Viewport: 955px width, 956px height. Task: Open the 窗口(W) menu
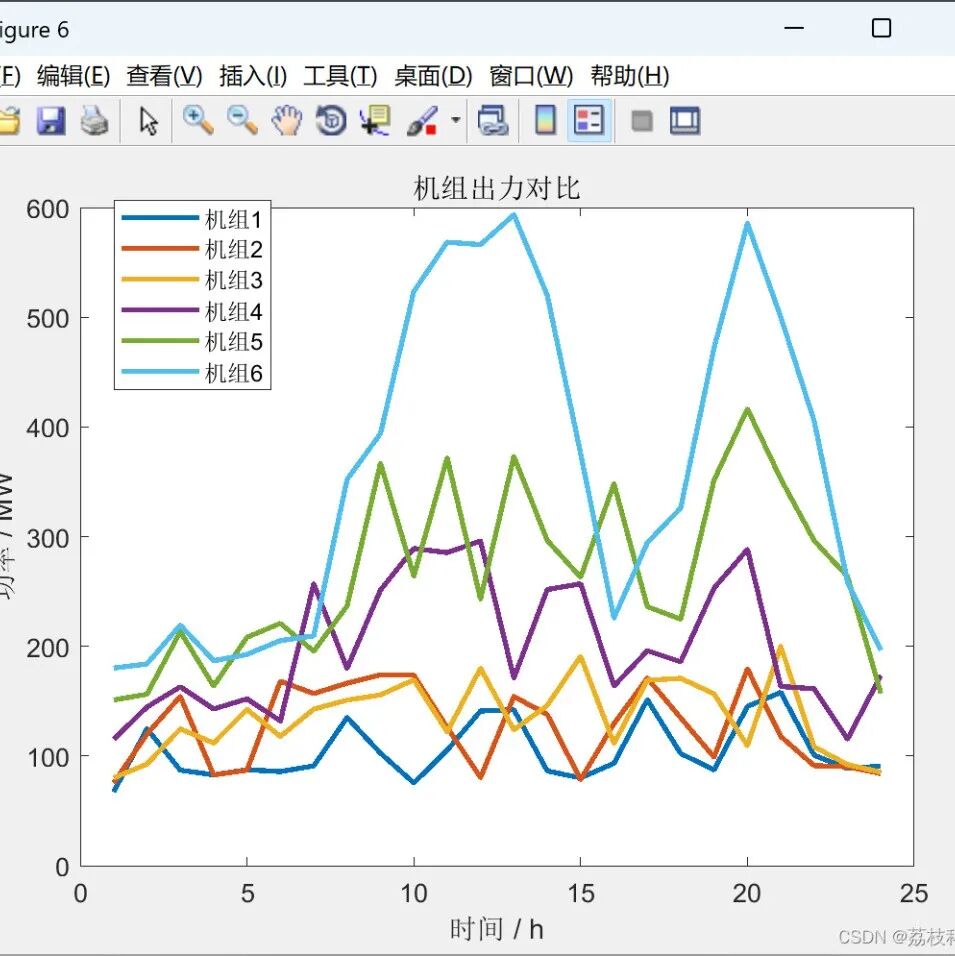point(531,76)
